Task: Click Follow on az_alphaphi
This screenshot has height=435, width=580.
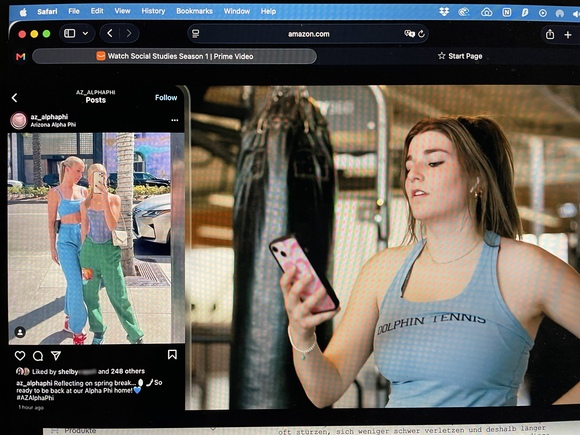Action: coord(166,97)
